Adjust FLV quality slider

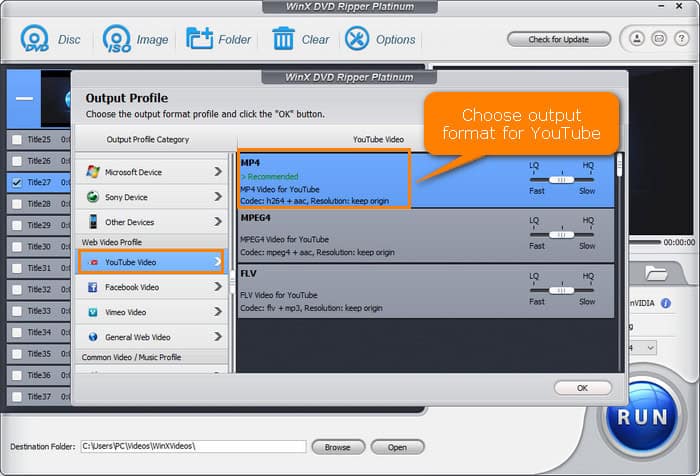[562, 290]
